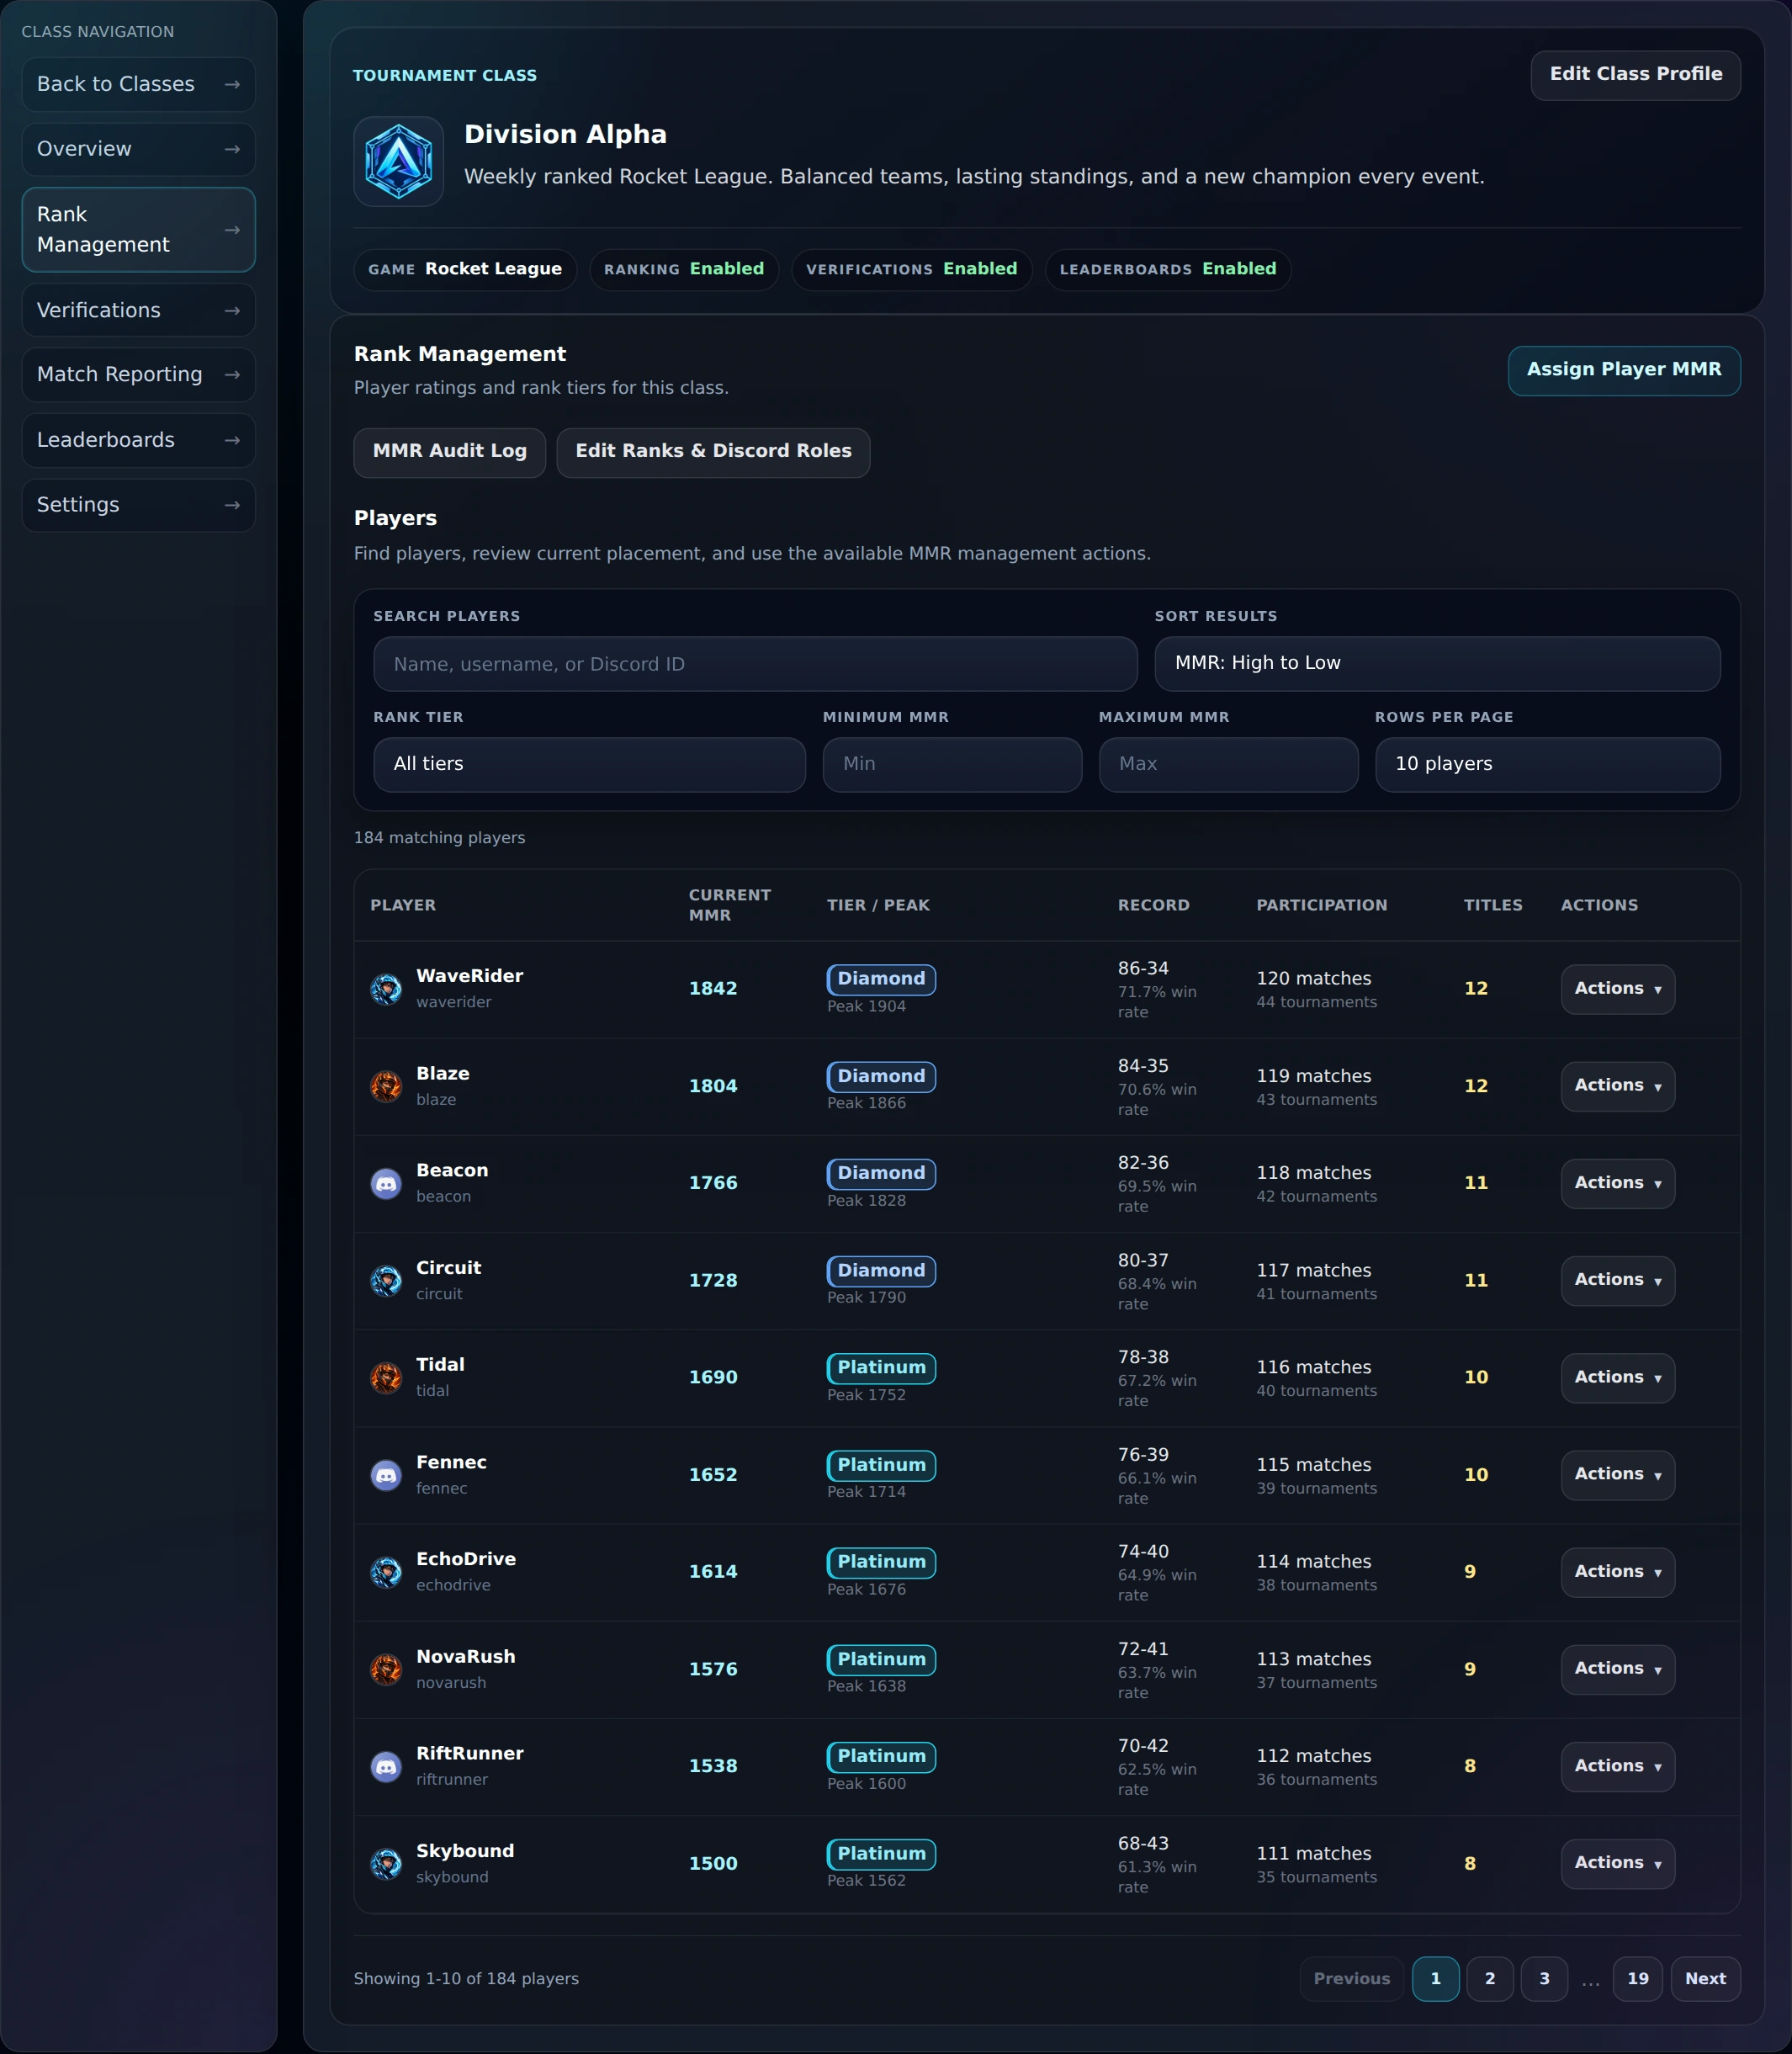Open Actions menu for Beacon
Screen dimensions: 1792x2054
(1617, 1183)
